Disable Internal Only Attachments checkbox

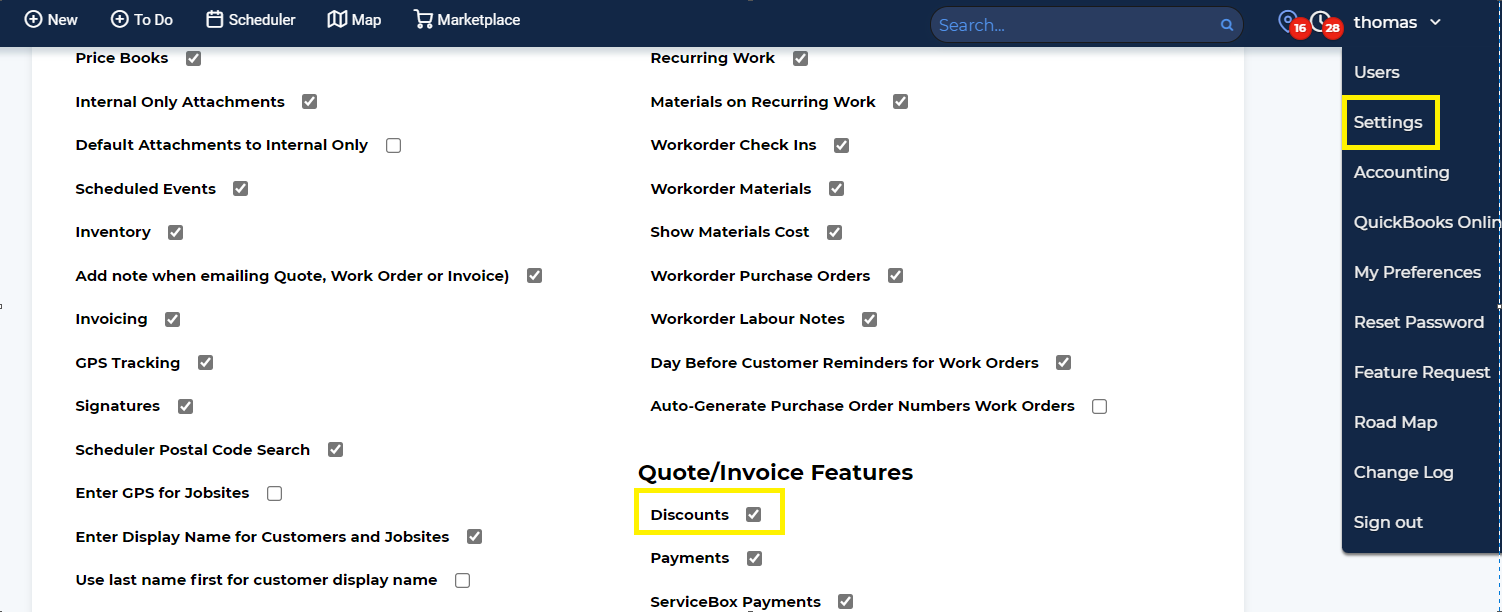(x=309, y=102)
